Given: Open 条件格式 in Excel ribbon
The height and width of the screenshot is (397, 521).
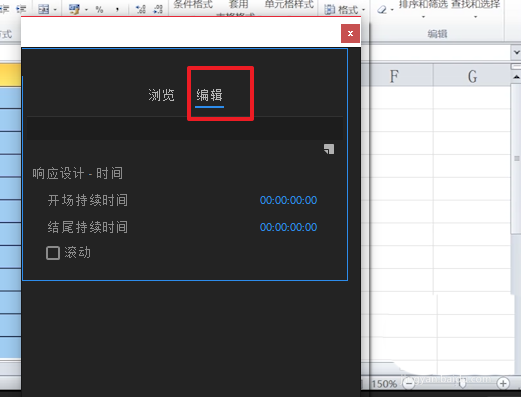Looking at the screenshot, I should click(x=193, y=5).
